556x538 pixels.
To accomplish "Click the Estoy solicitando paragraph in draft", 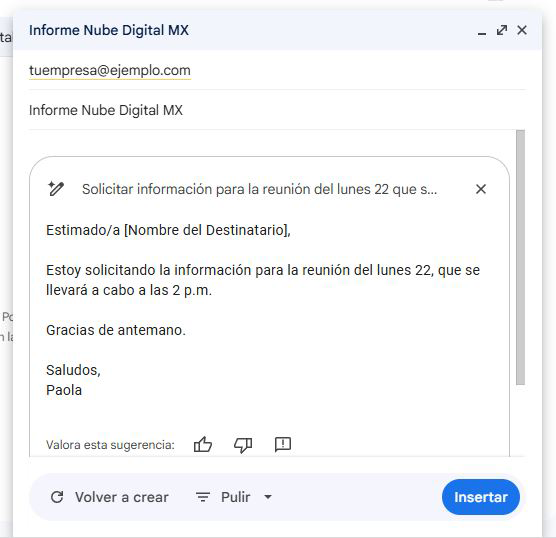I will tap(263, 280).
